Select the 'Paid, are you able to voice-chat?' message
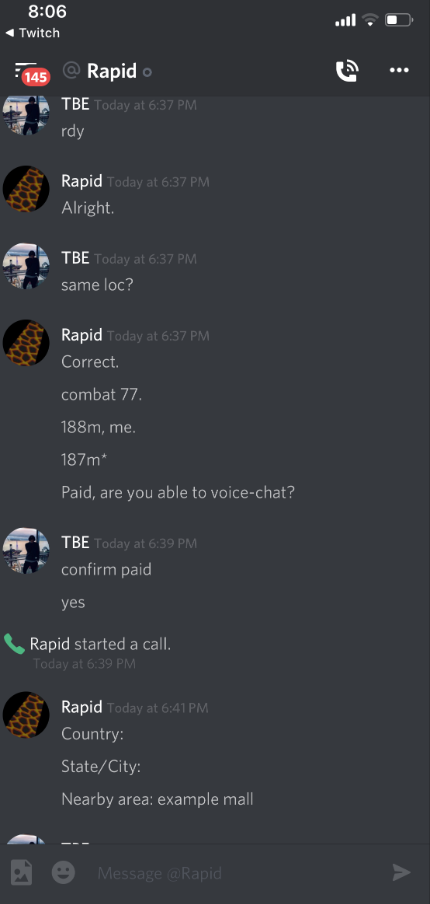The width and height of the screenshot is (430, 904). 178,493
